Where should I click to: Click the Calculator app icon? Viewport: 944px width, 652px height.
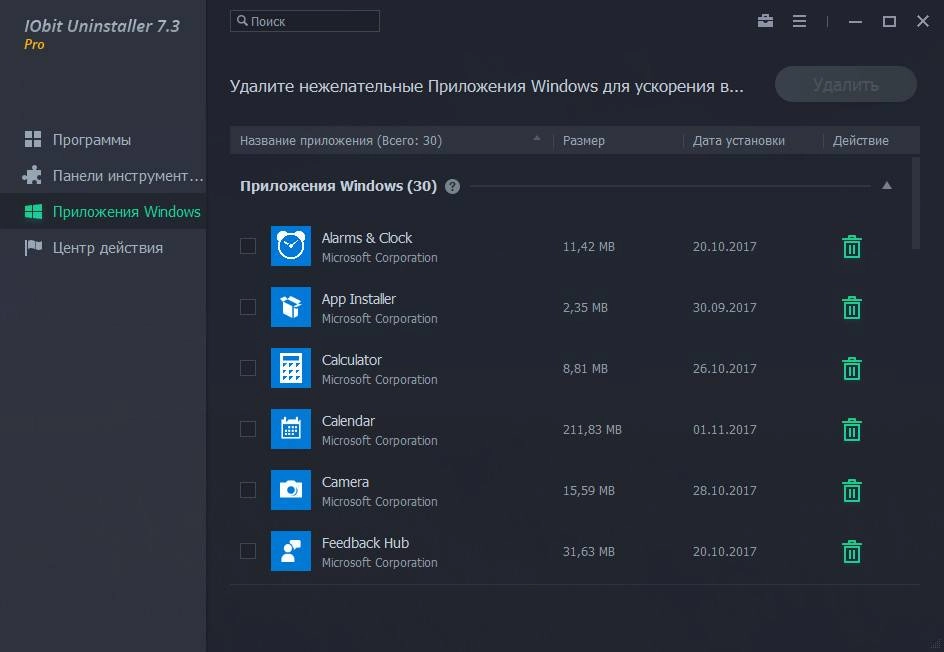point(291,368)
